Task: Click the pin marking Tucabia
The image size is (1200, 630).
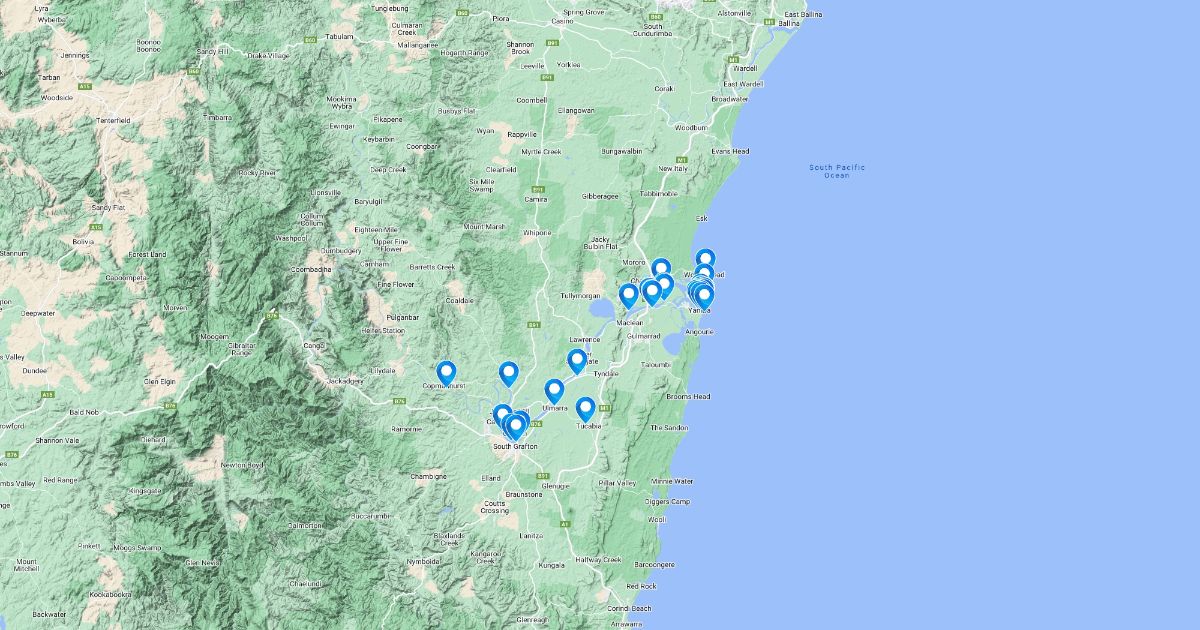Action: [585, 409]
